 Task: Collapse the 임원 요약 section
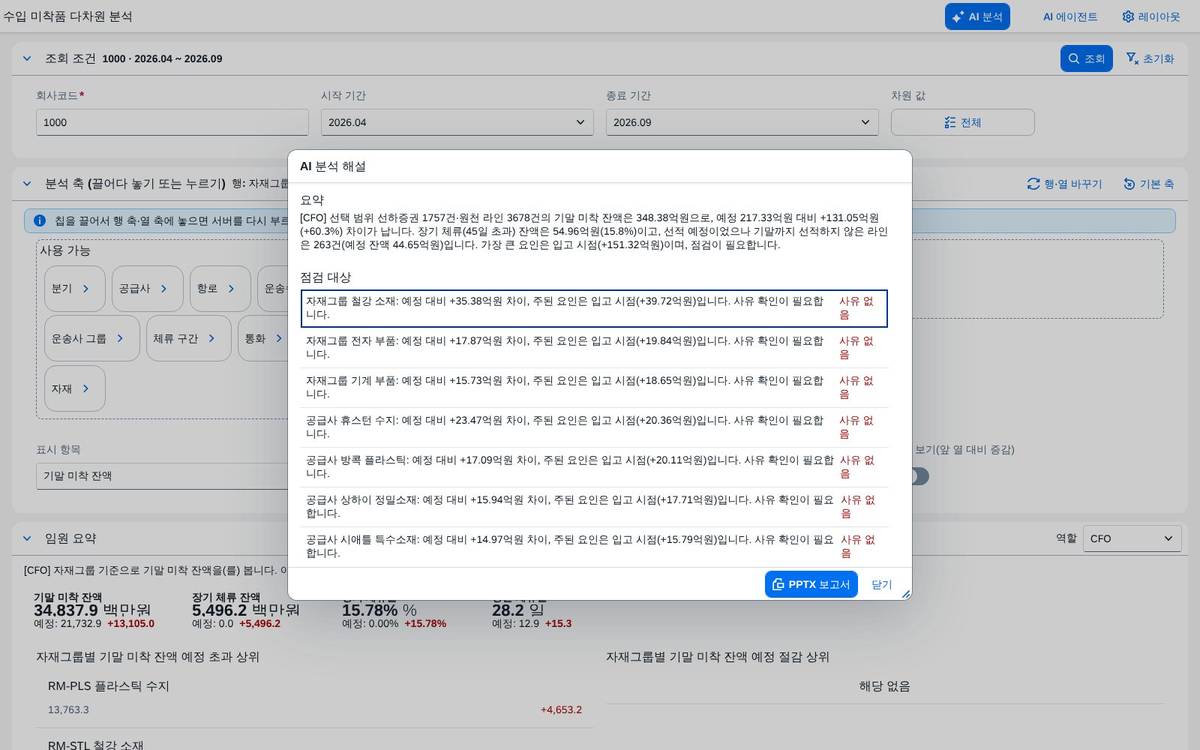[27, 538]
